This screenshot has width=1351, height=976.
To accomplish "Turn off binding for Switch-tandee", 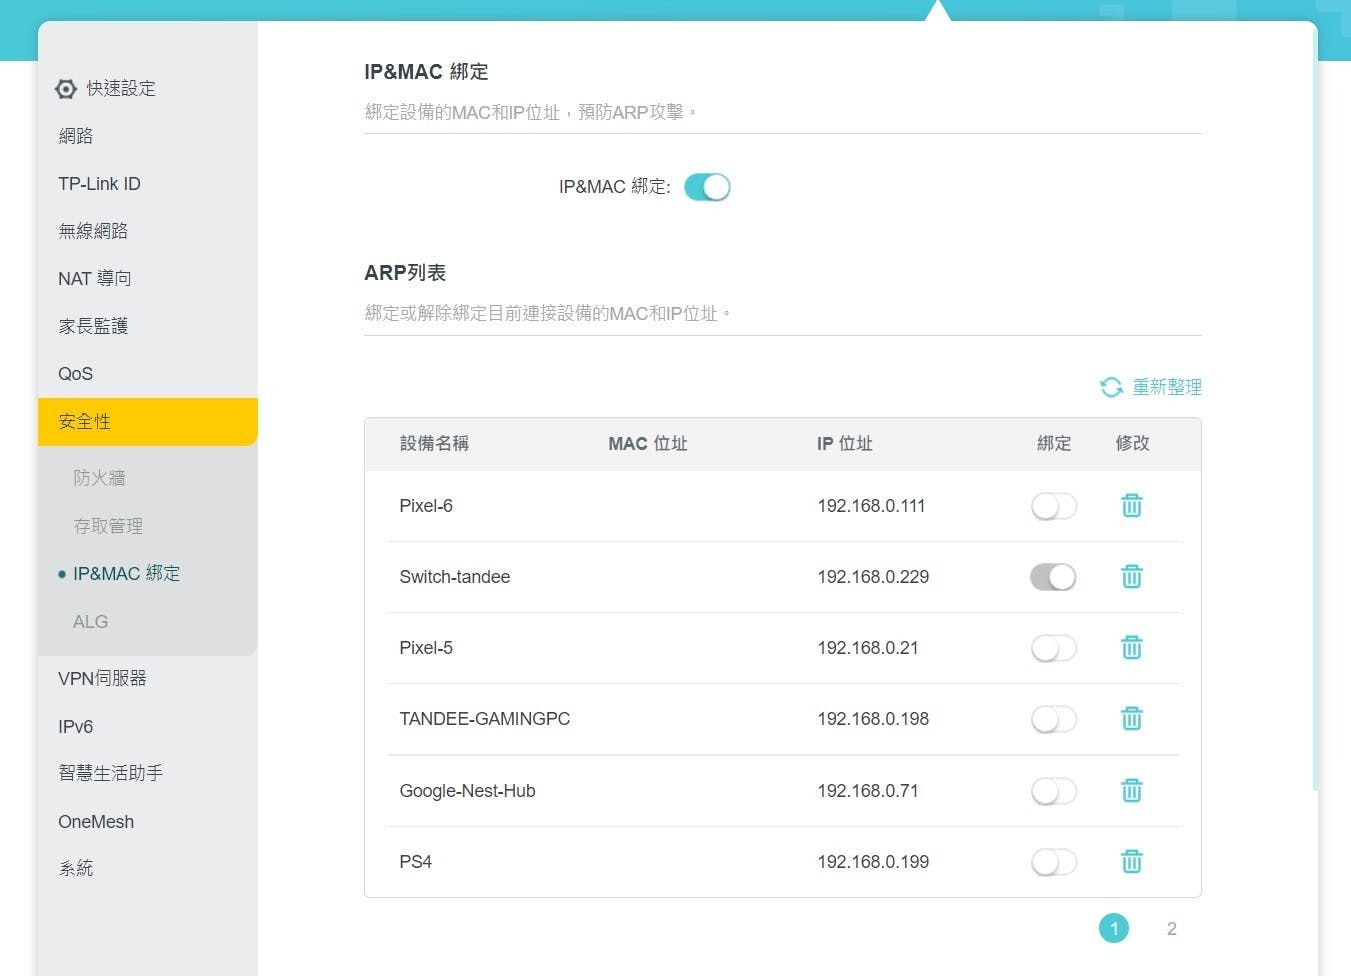I will point(1054,577).
